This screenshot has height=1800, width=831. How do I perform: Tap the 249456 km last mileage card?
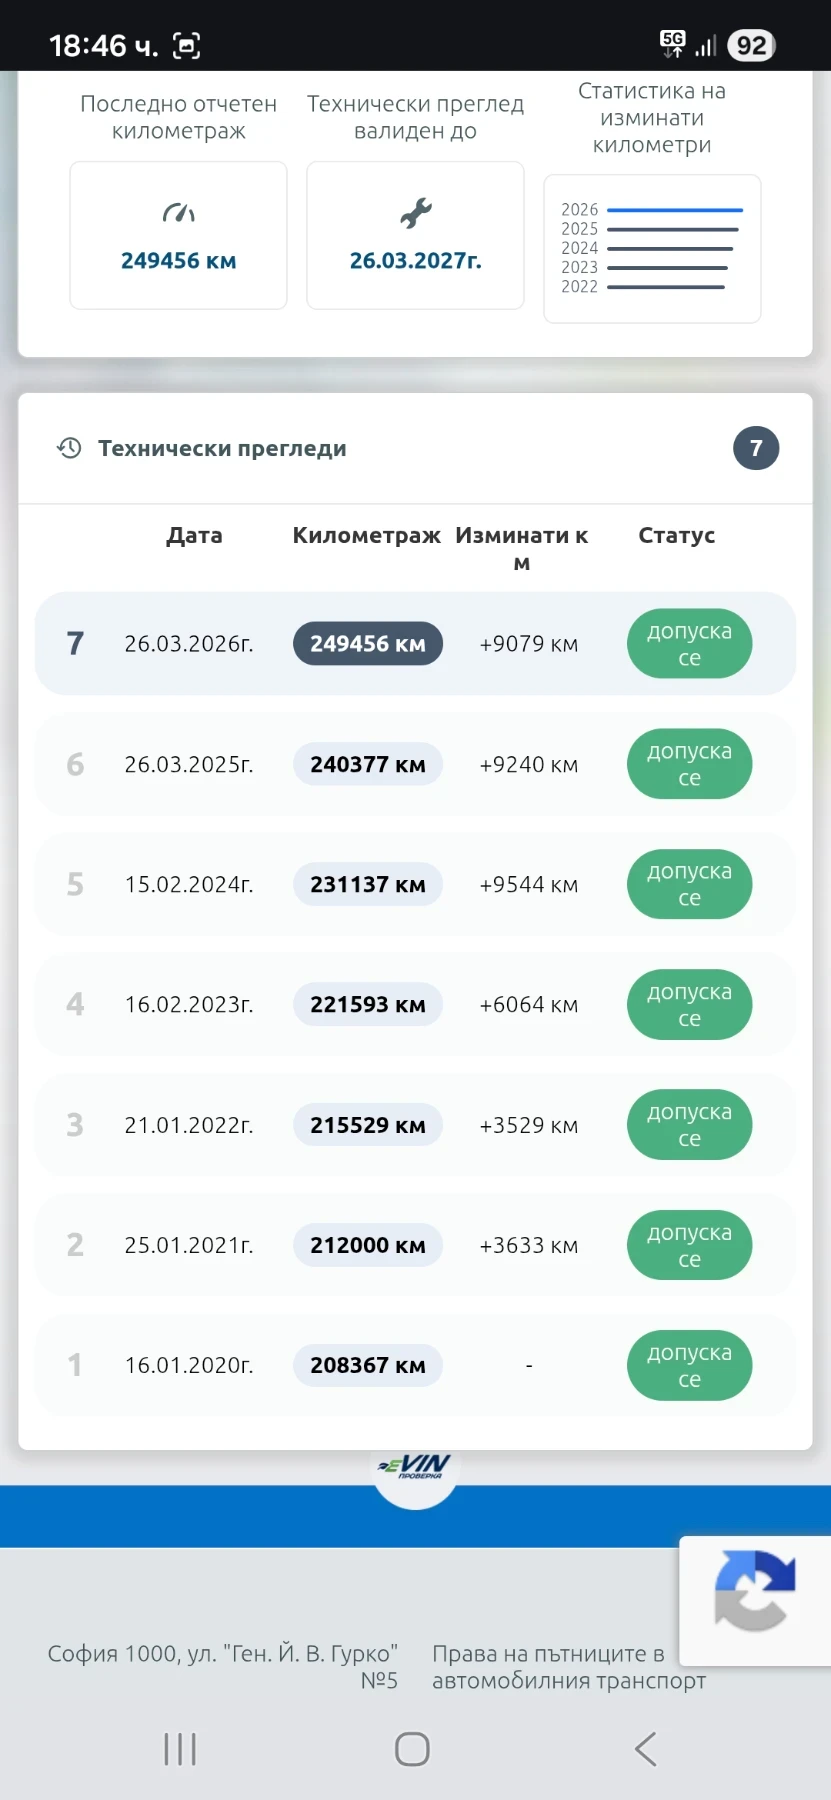(178, 236)
